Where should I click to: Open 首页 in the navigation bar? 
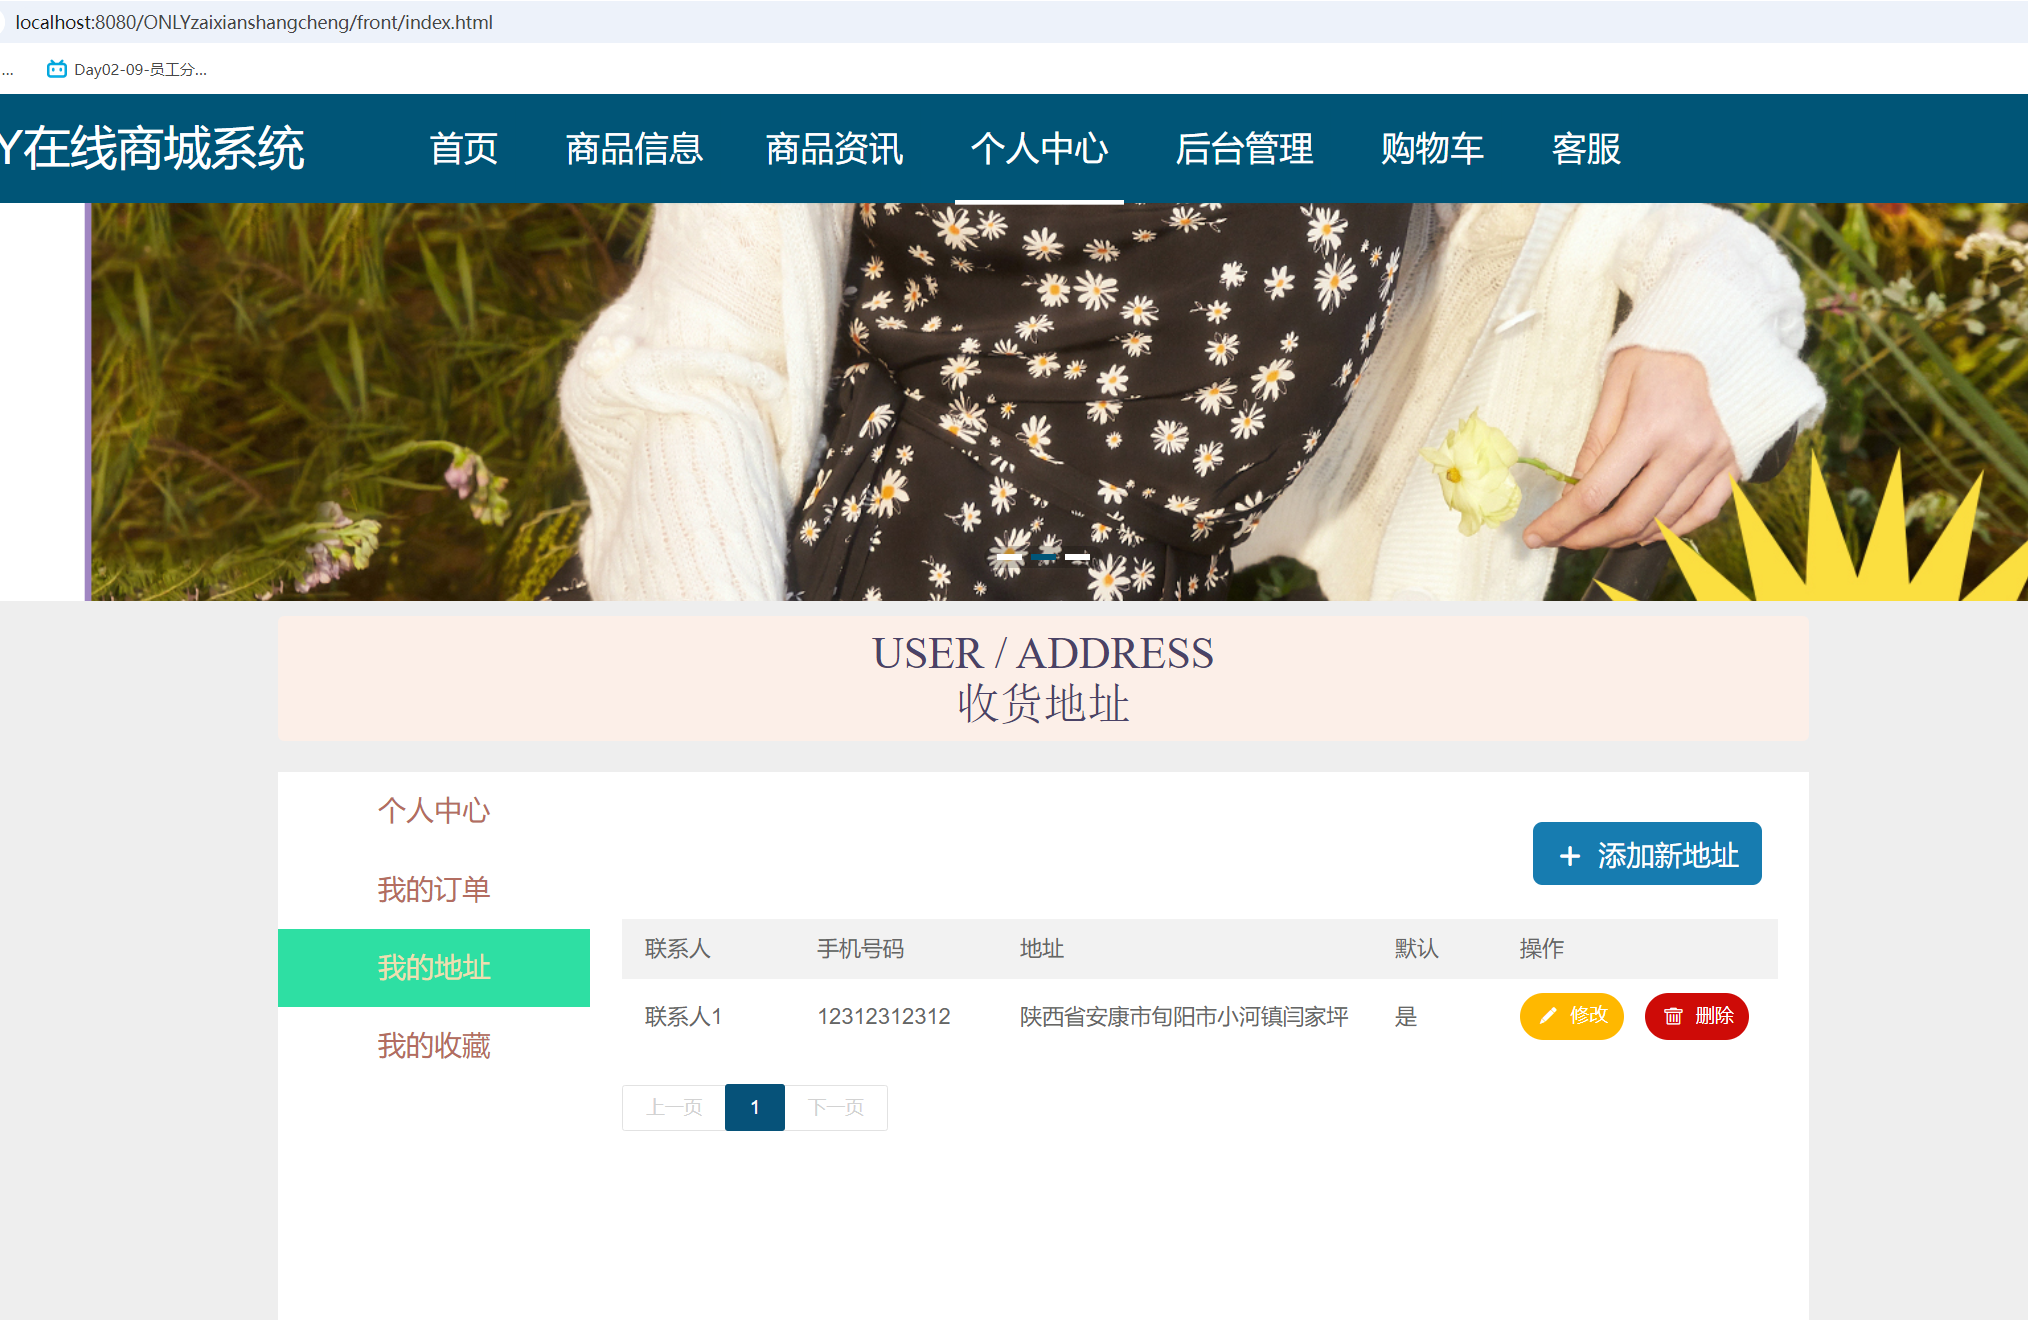[464, 149]
